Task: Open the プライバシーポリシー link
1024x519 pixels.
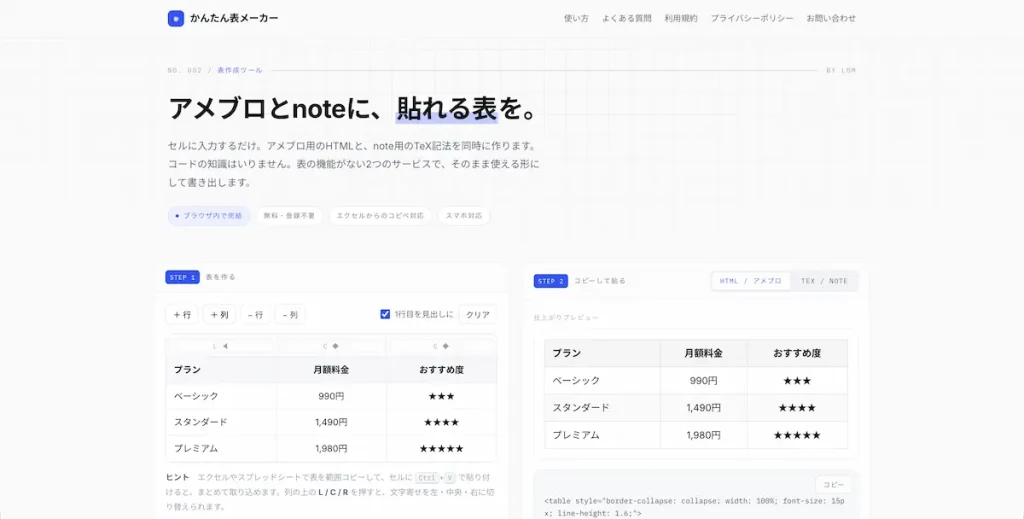Action: coord(752,18)
